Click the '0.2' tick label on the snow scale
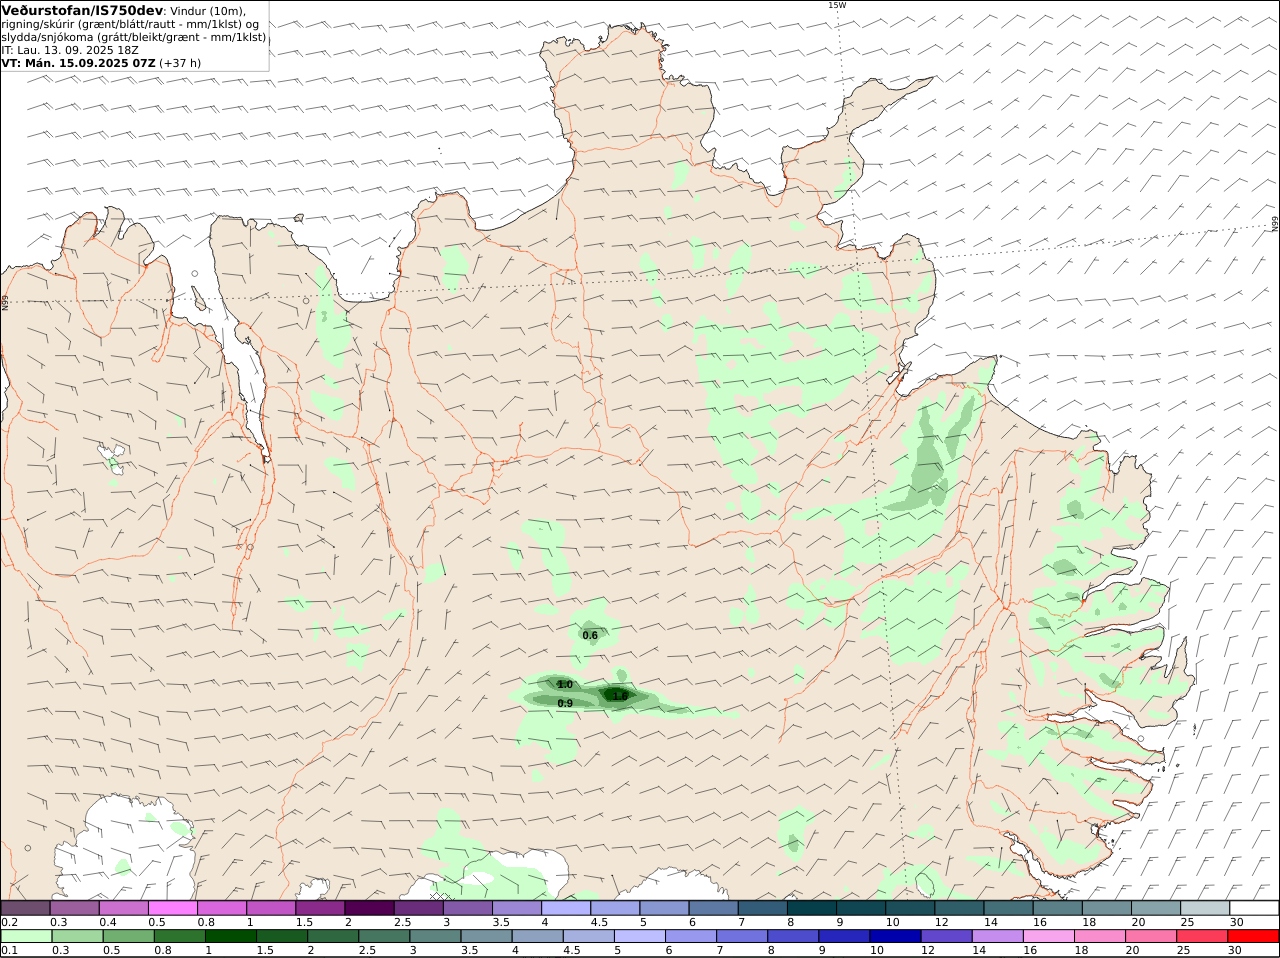Screen dimensions: 1280x958 [9, 922]
